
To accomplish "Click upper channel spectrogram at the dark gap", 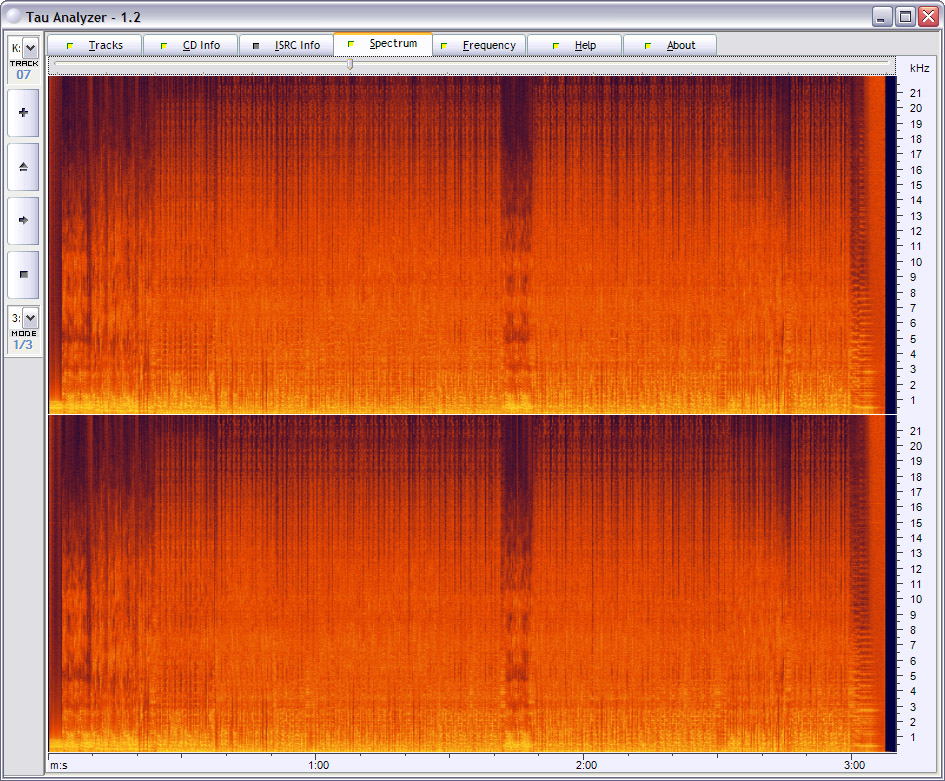I will click(x=516, y=200).
